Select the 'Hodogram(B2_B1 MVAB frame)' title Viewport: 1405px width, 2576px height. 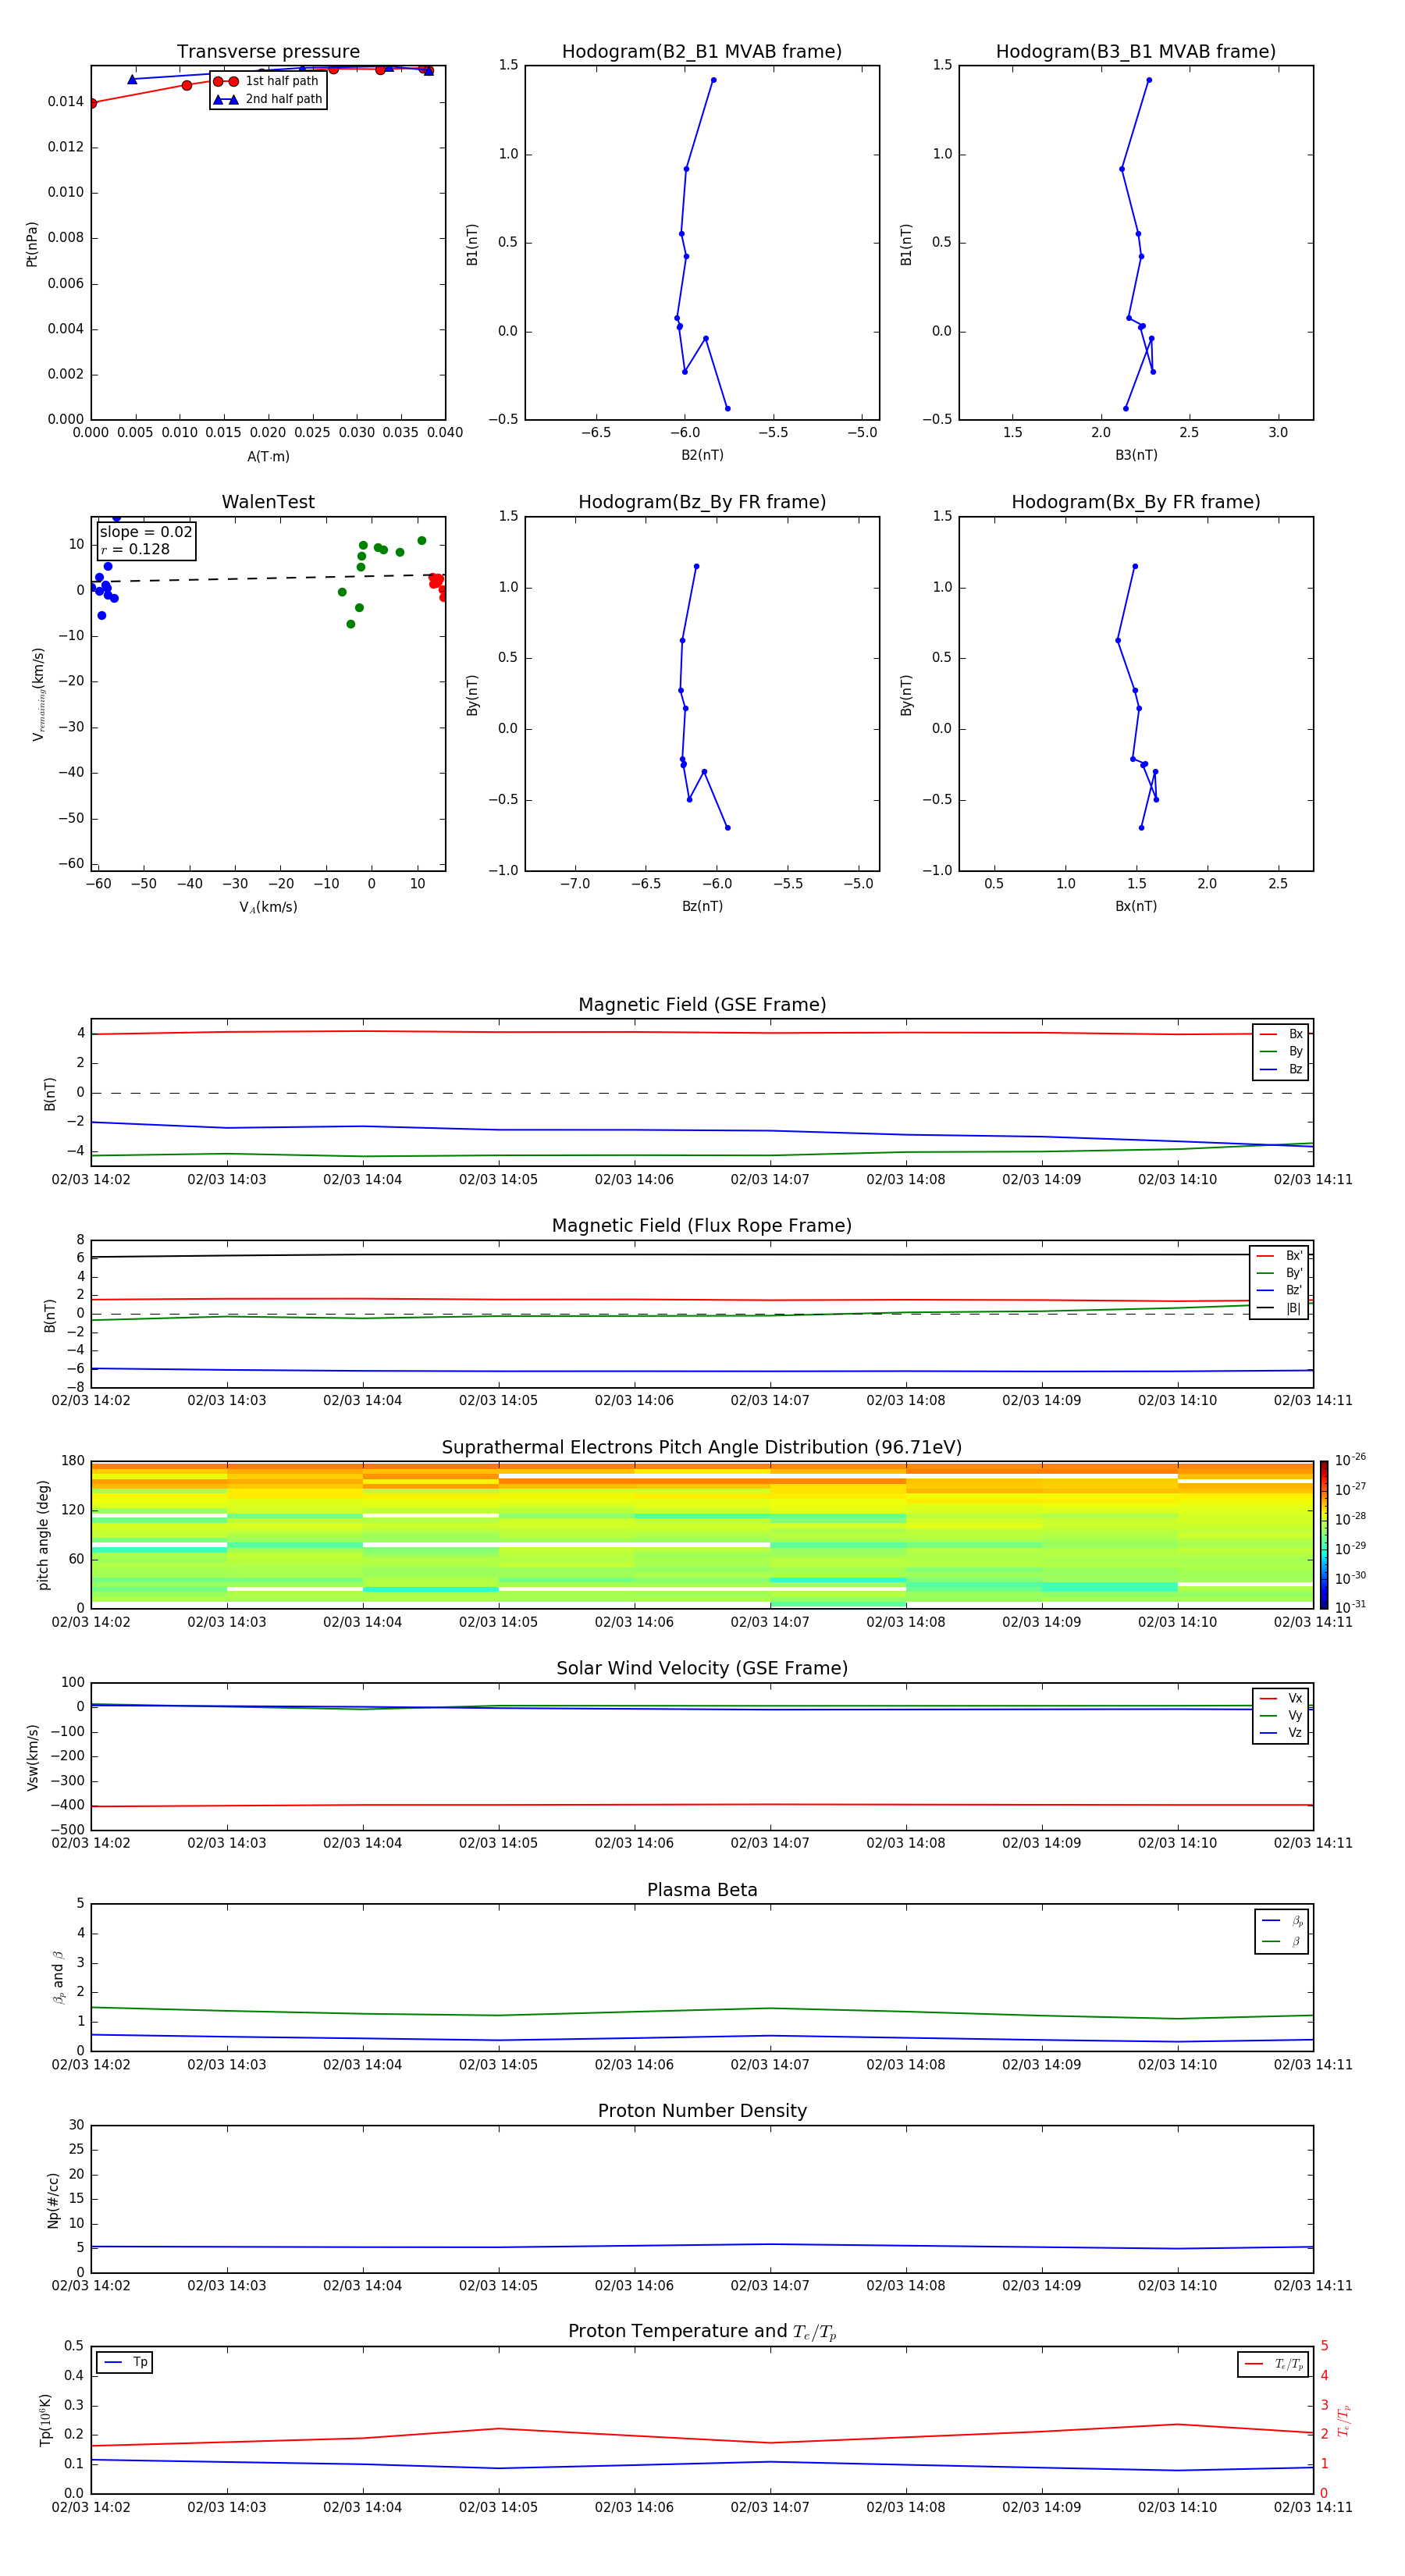coord(702,52)
